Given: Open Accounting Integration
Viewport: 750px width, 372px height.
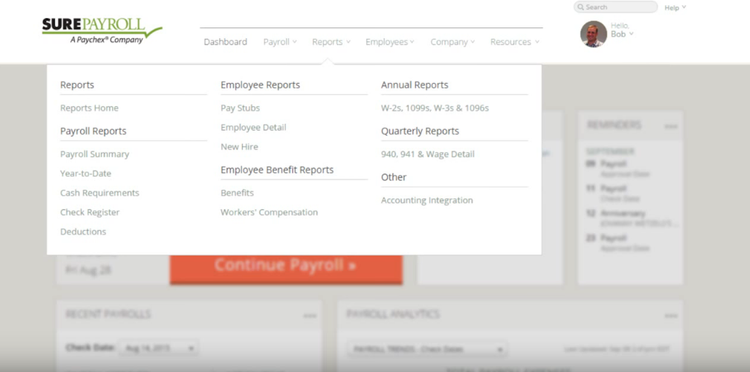Looking at the screenshot, I should [x=427, y=200].
